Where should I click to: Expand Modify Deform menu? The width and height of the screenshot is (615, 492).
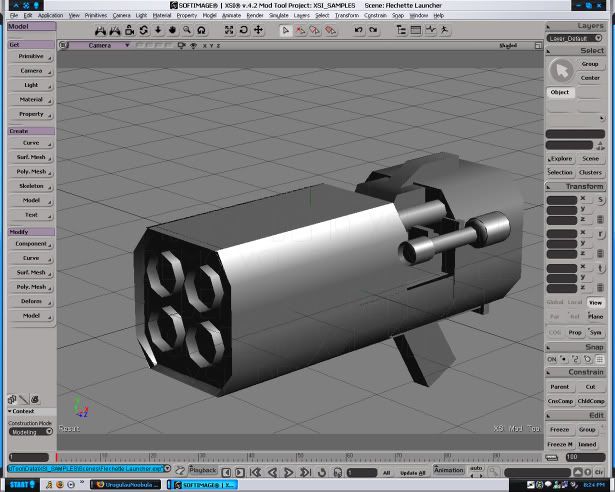point(31,301)
